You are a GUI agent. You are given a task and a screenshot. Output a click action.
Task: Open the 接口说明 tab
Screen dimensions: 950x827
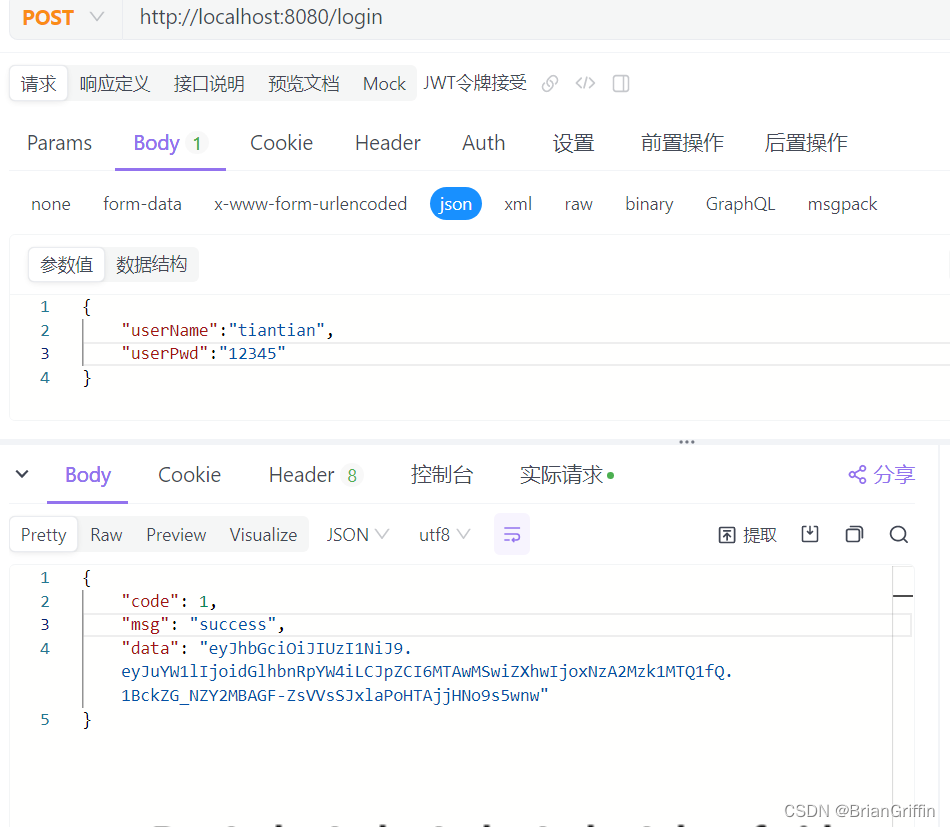[209, 84]
